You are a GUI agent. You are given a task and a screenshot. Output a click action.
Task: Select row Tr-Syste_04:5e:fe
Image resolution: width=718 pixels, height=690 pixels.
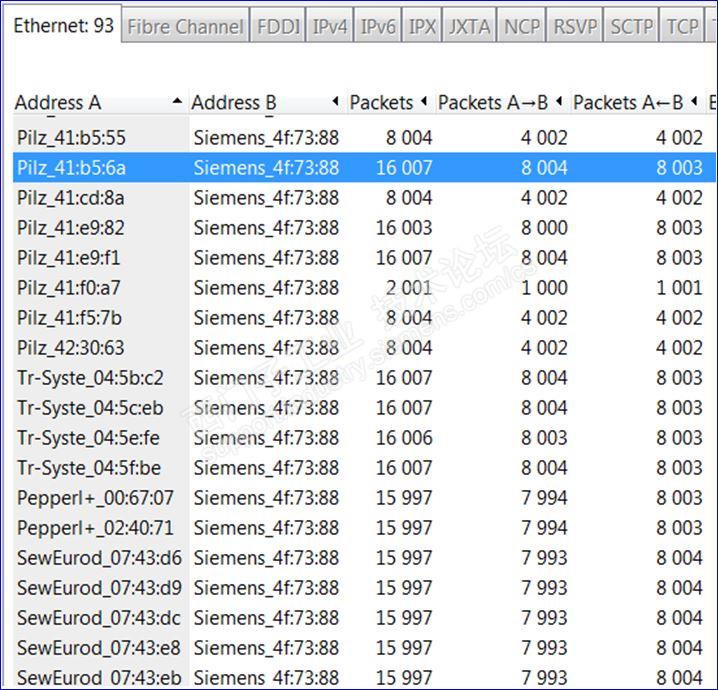tap(364, 438)
